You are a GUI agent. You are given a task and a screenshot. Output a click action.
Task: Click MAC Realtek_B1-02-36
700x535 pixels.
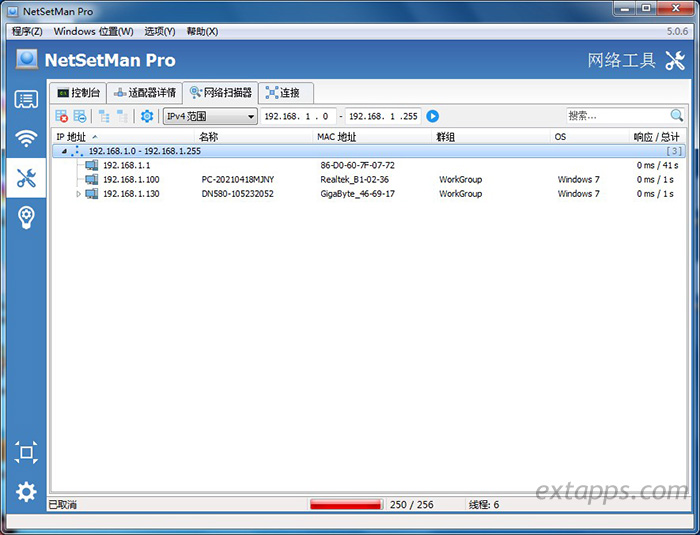(x=354, y=180)
